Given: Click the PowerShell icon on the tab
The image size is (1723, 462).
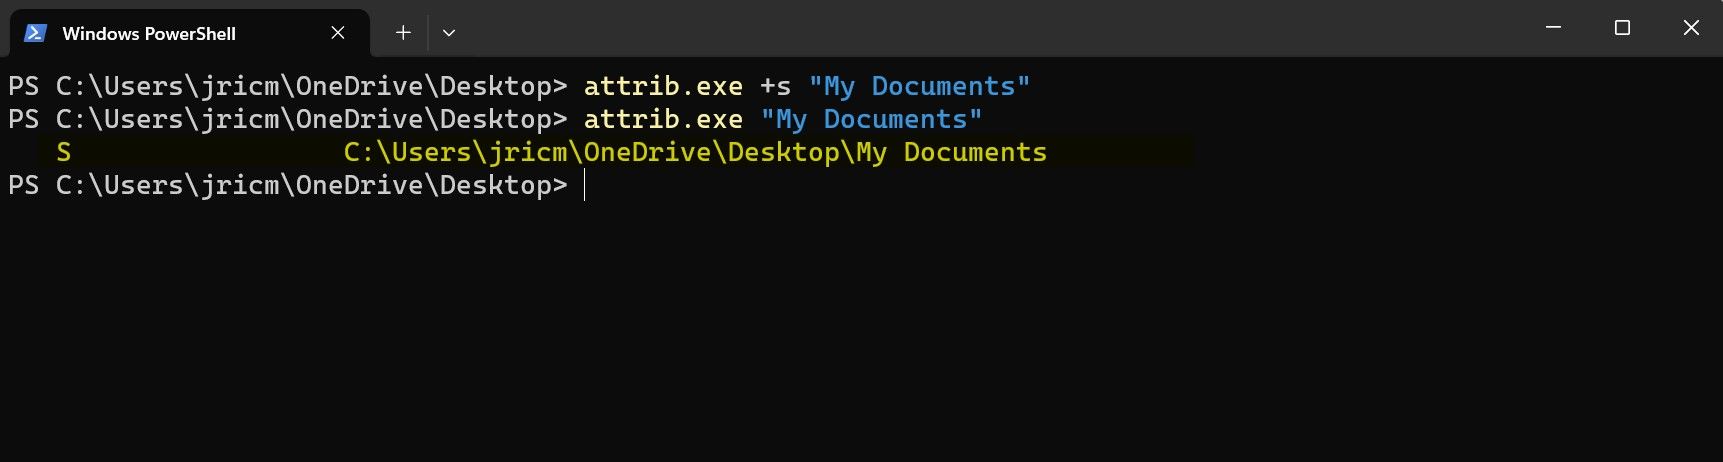Looking at the screenshot, I should [35, 33].
